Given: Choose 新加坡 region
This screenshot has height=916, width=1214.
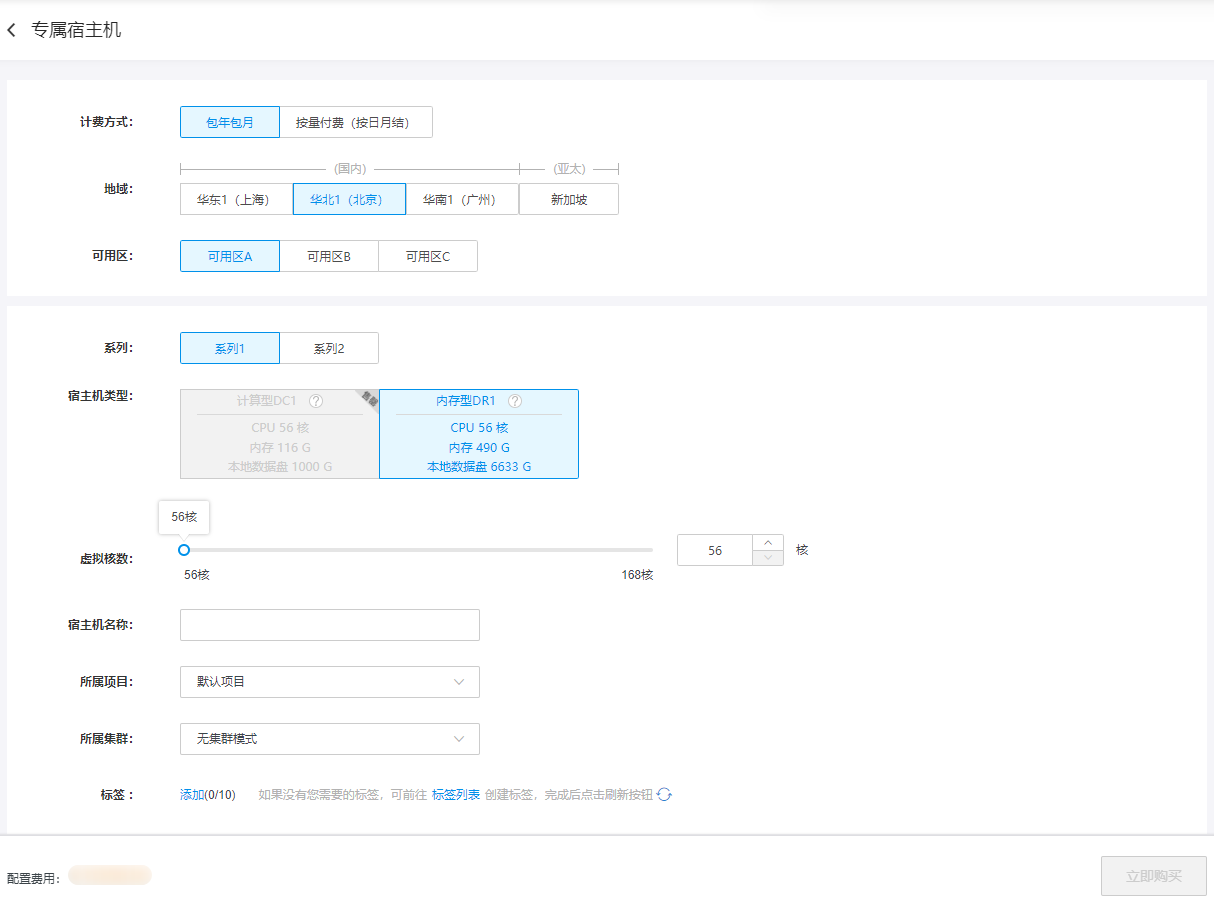Looking at the screenshot, I should coord(569,199).
